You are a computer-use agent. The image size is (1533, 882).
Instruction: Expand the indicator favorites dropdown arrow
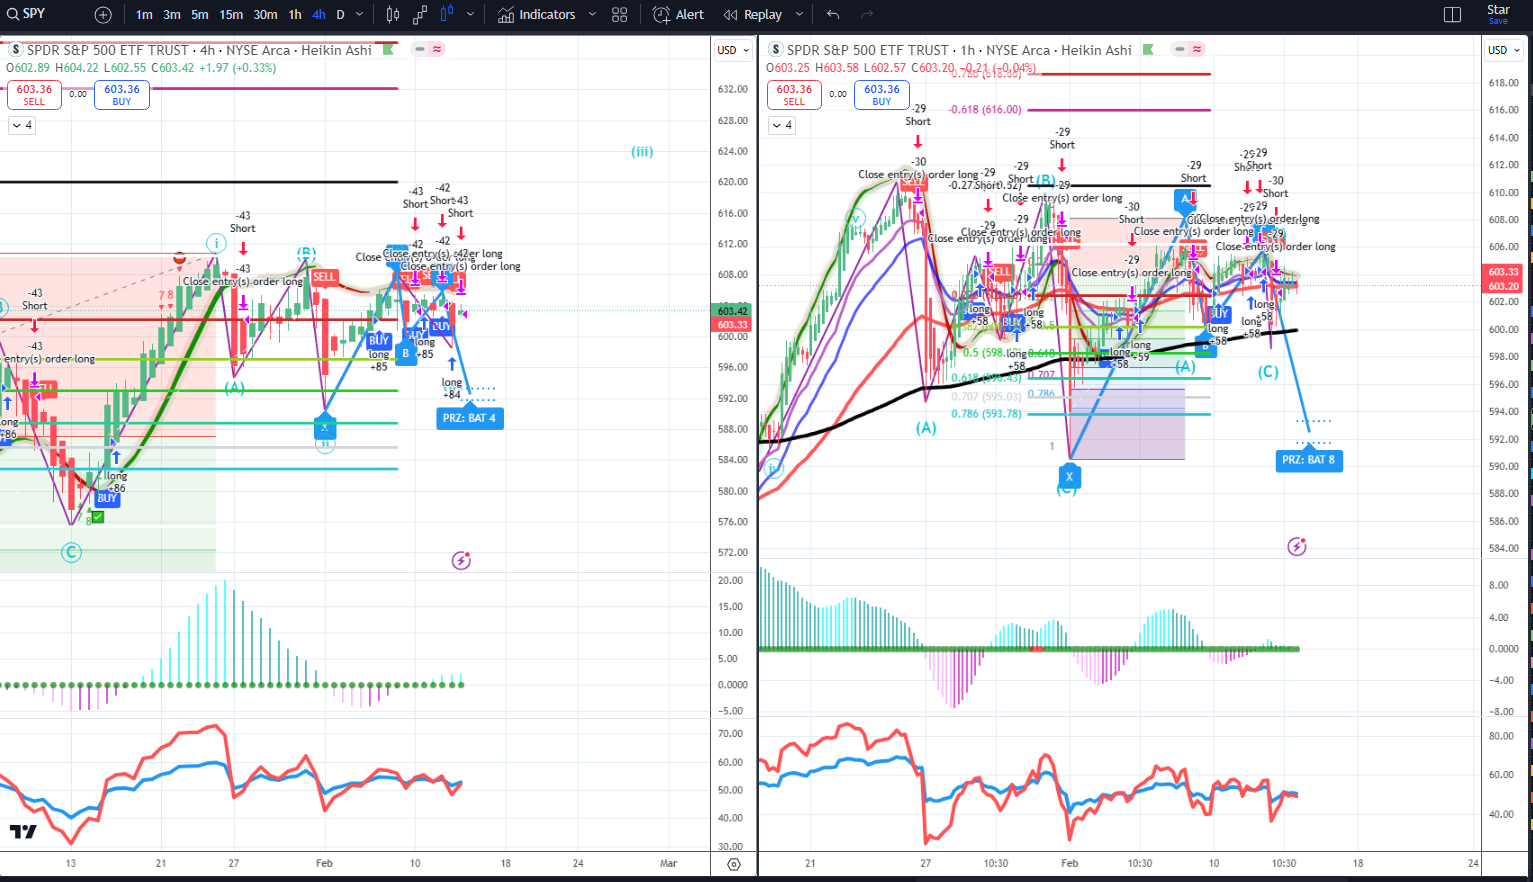(592, 15)
